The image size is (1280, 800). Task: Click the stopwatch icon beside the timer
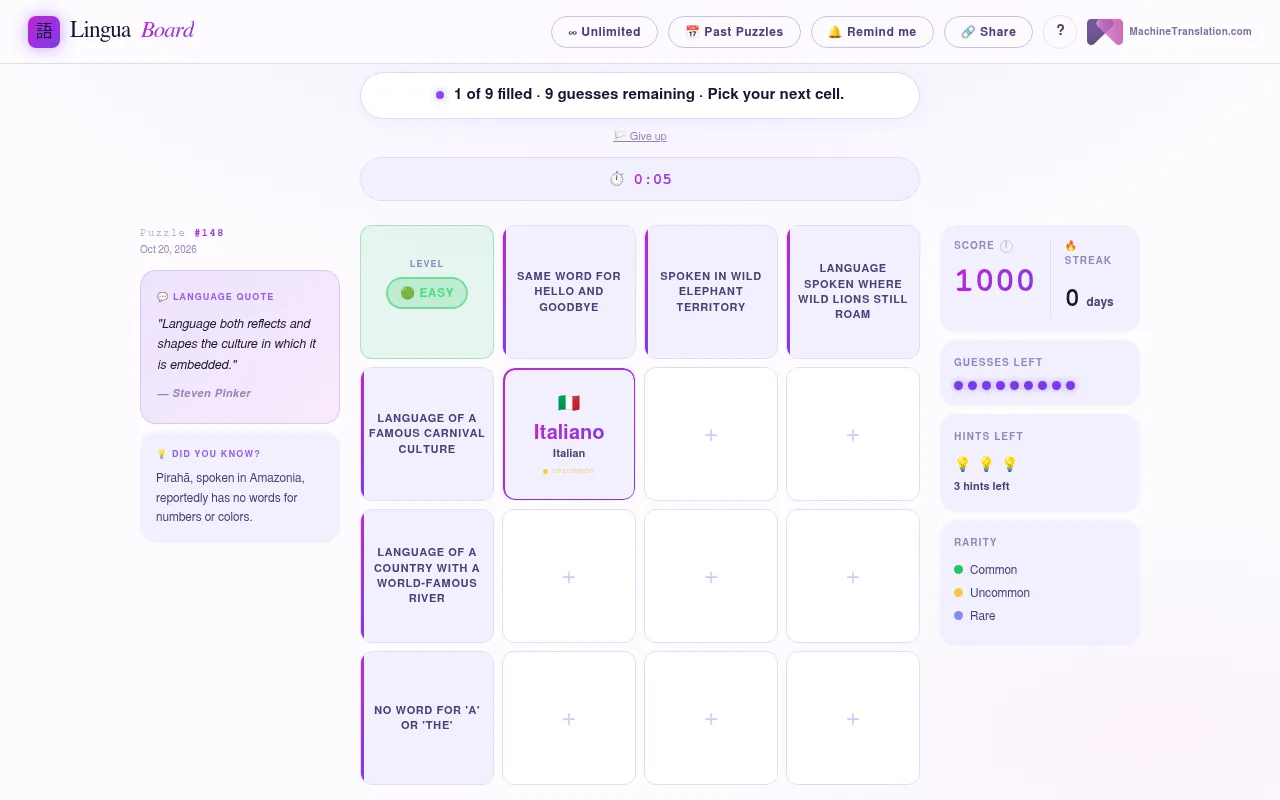[617, 179]
